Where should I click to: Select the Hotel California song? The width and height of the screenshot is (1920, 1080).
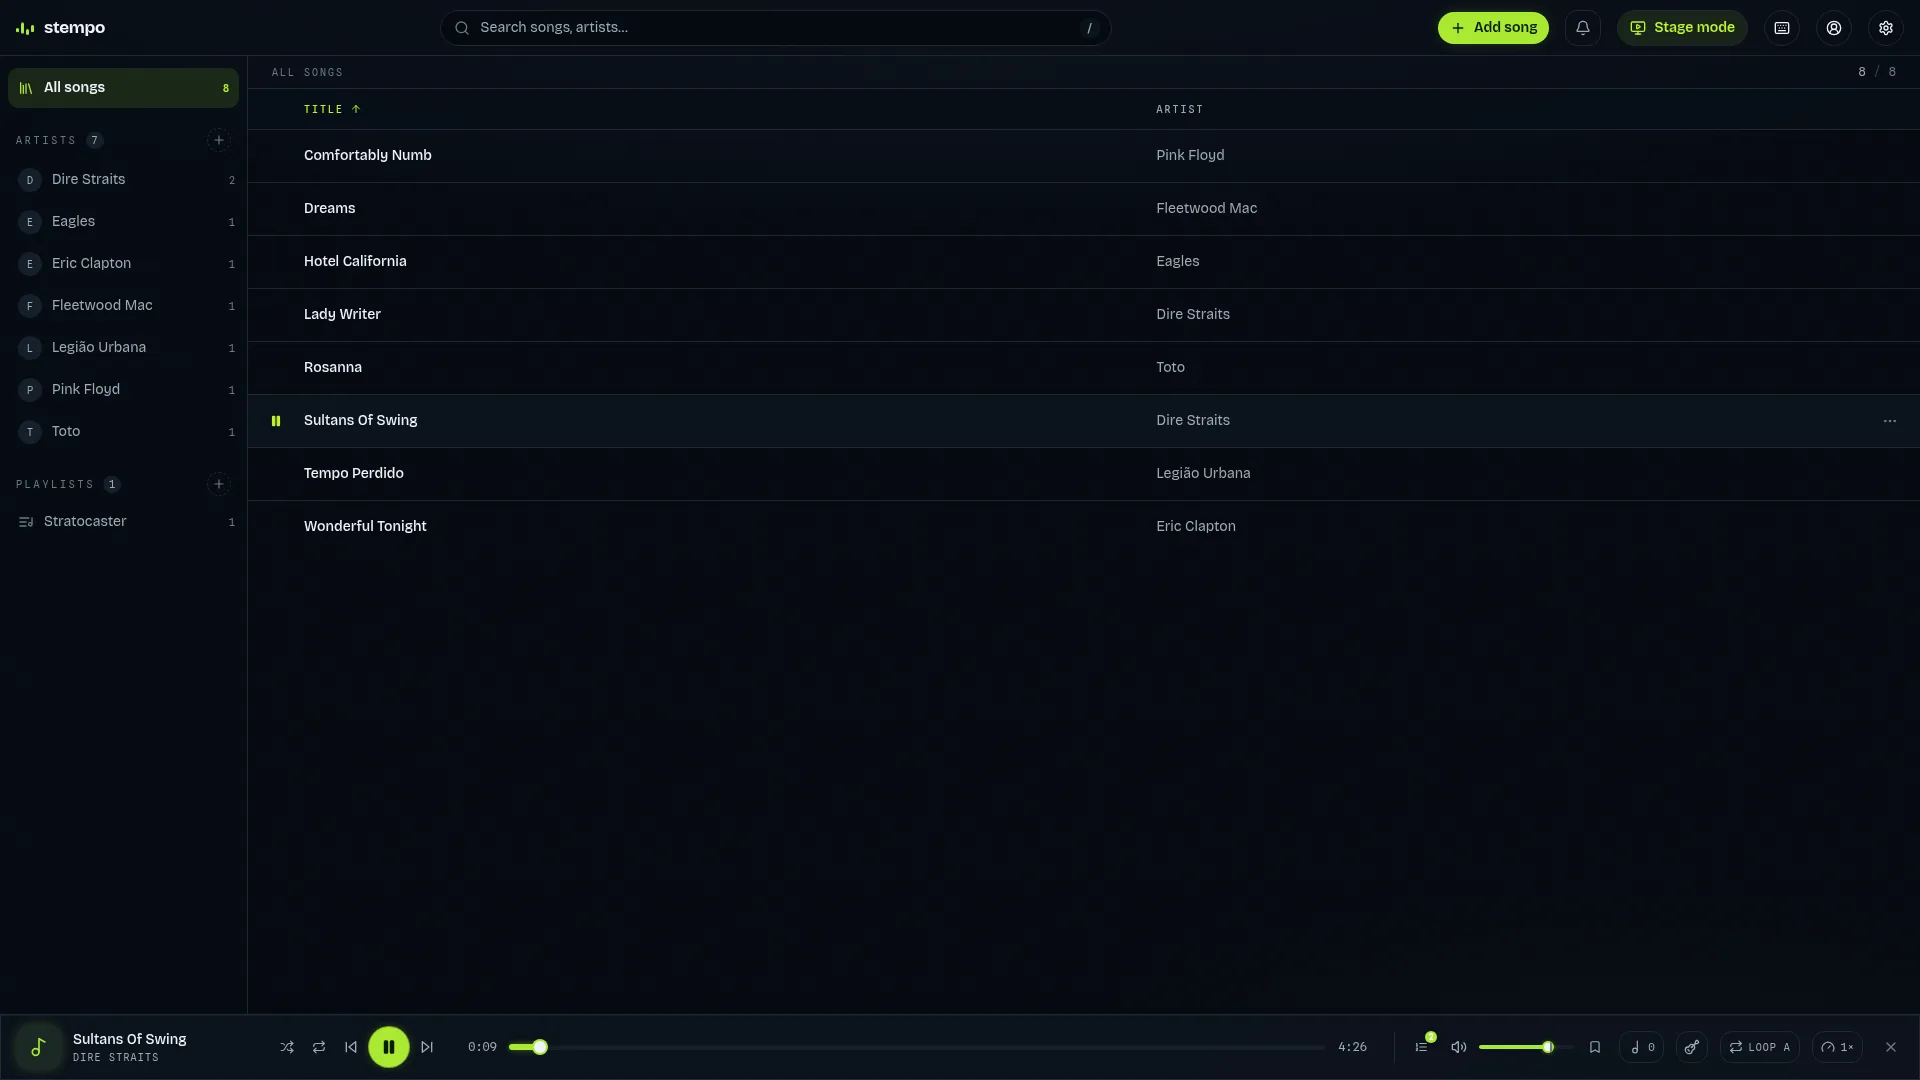click(x=1084, y=262)
